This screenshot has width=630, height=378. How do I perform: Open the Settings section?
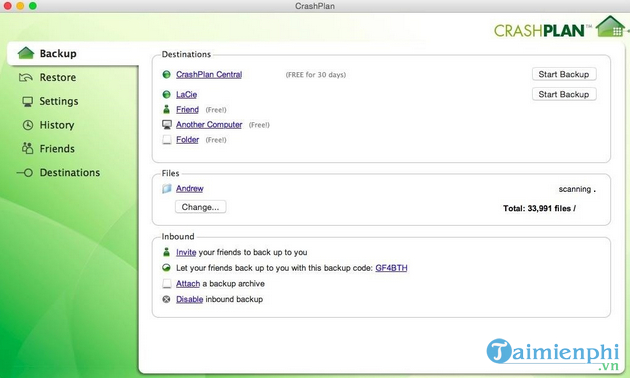pos(59,101)
